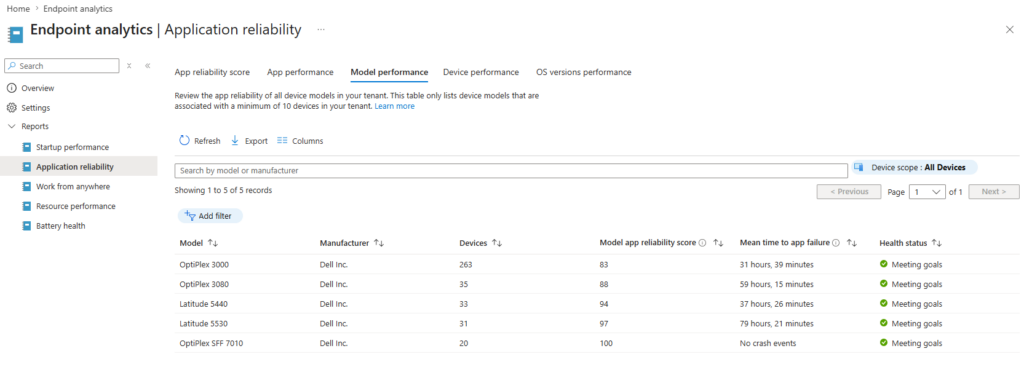Click the OptiPlex SFF 7010 model cell

pyautogui.click(x=212, y=343)
